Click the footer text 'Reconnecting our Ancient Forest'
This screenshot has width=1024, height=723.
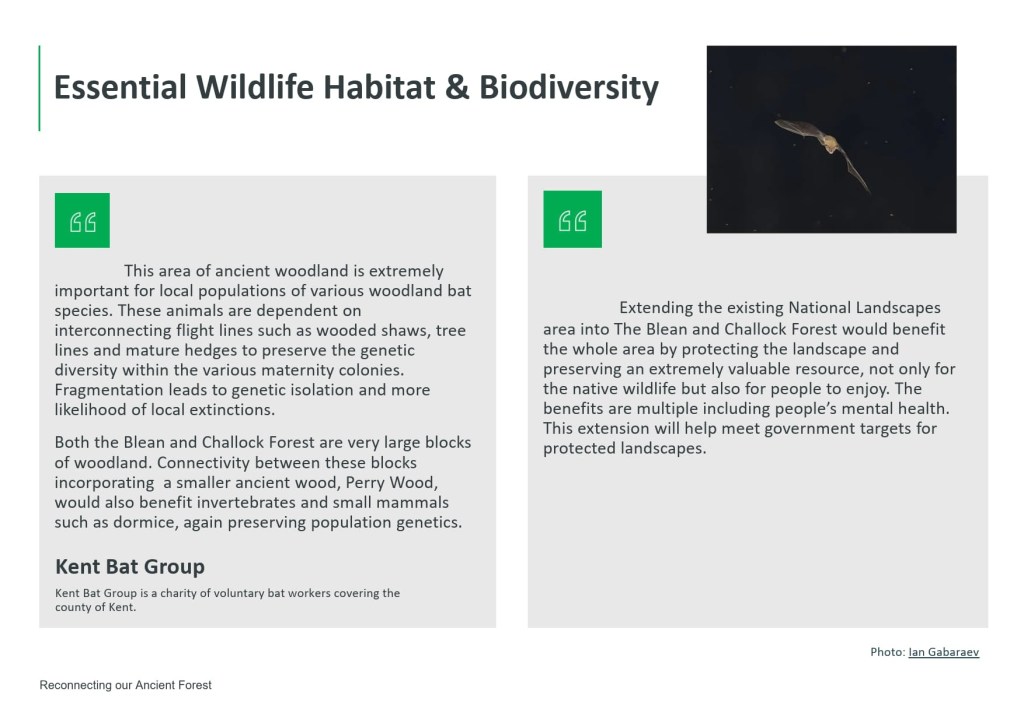pos(125,685)
